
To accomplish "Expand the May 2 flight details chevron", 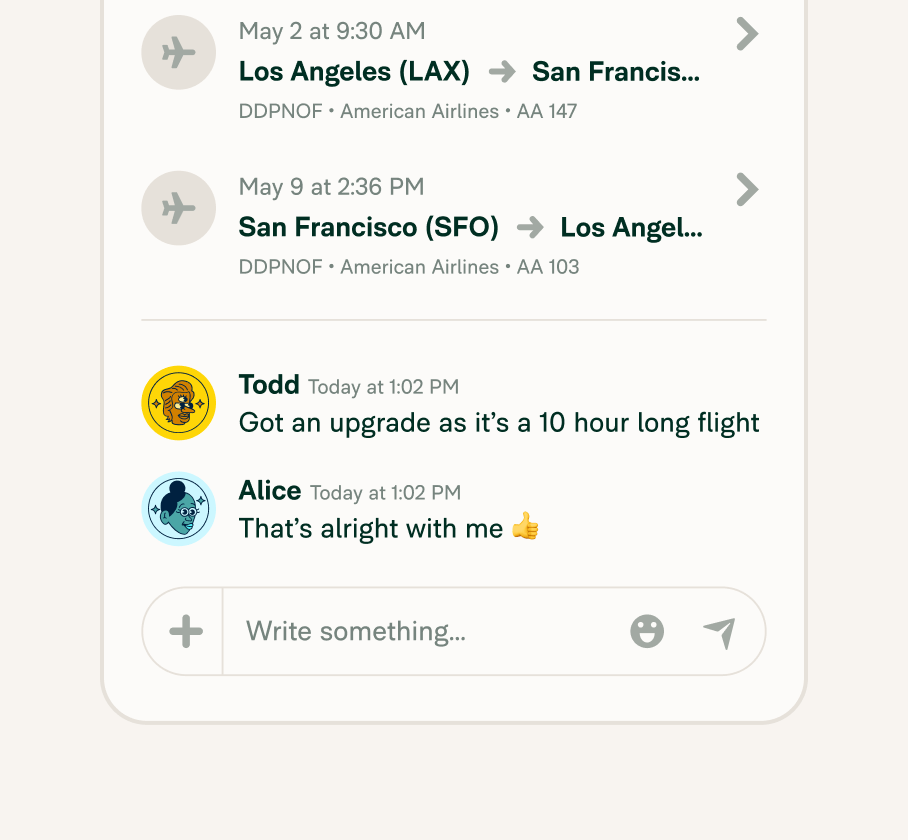I will point(747,34).
